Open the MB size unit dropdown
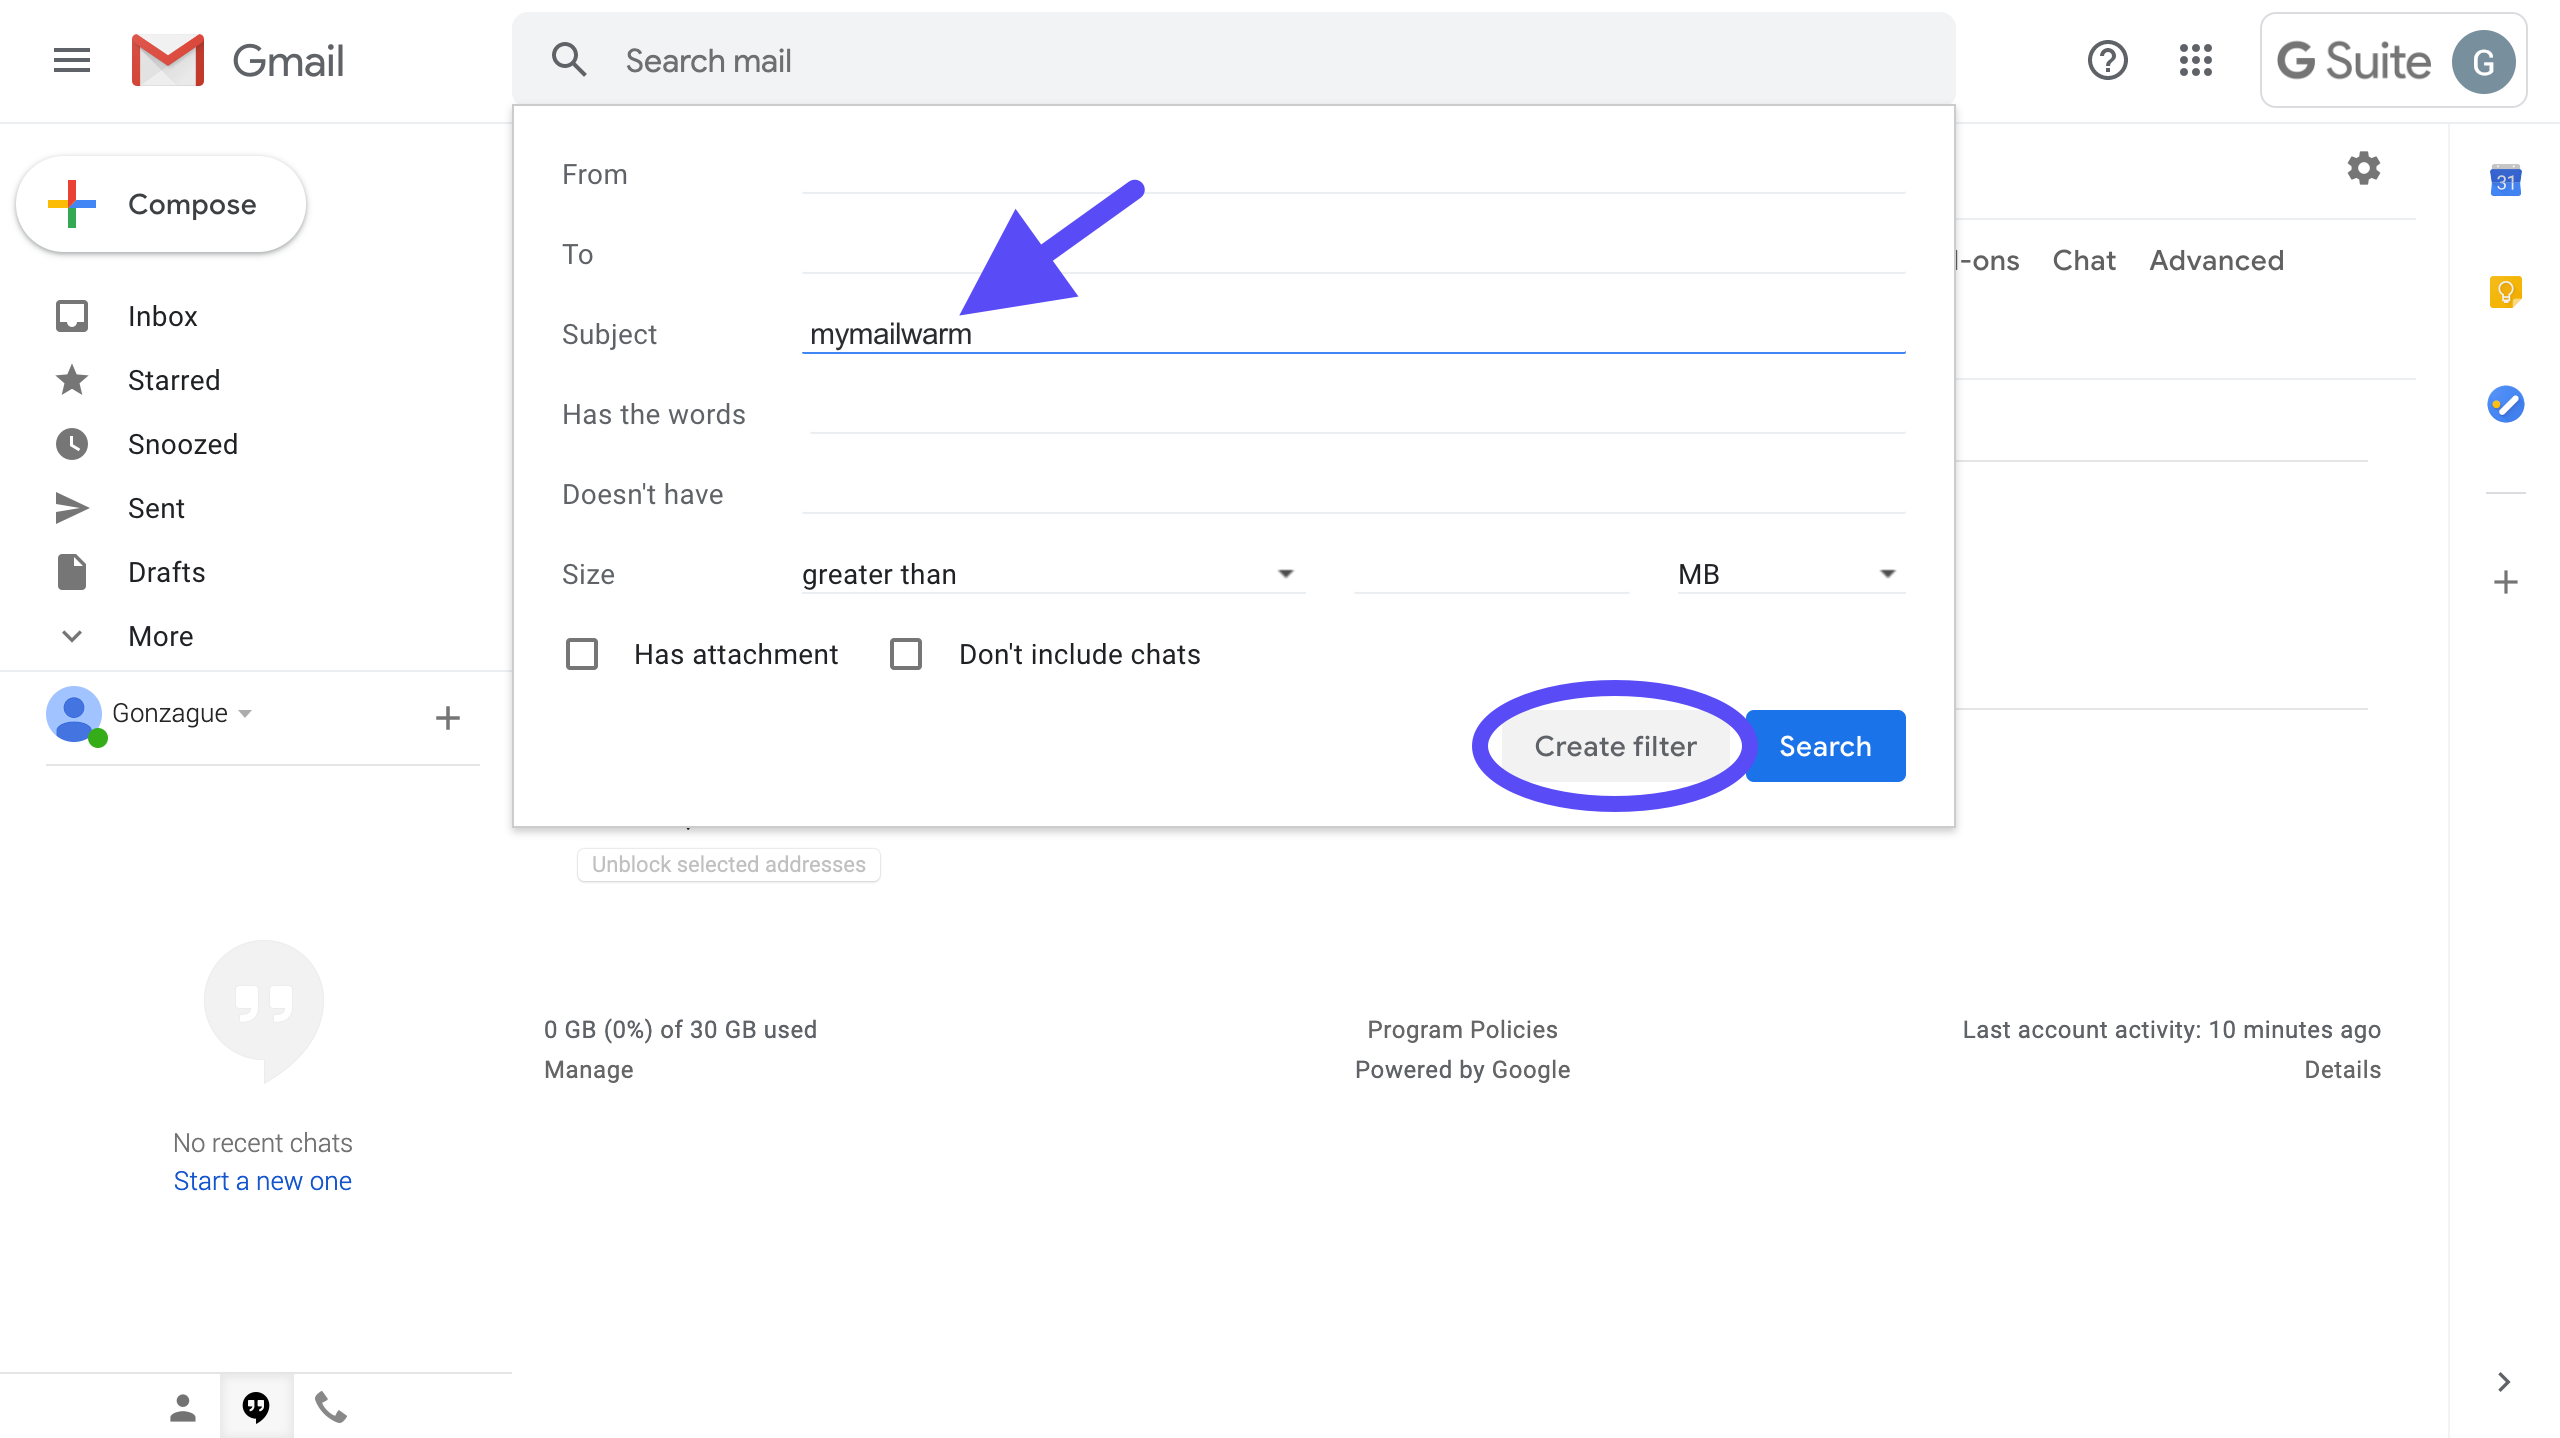2560x1438 pixels. click(1788, 574)
